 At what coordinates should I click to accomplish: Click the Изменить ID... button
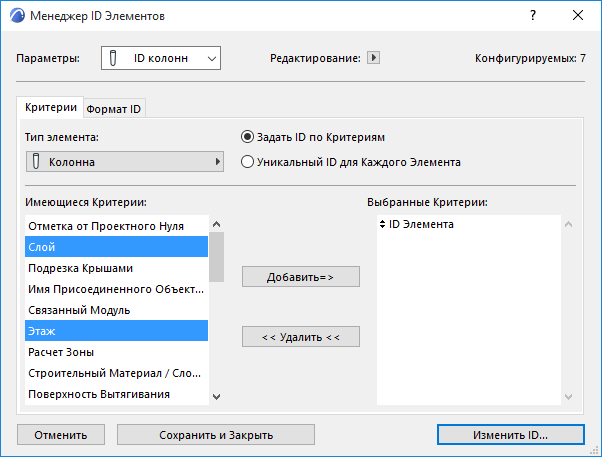(x=510, y=435)
